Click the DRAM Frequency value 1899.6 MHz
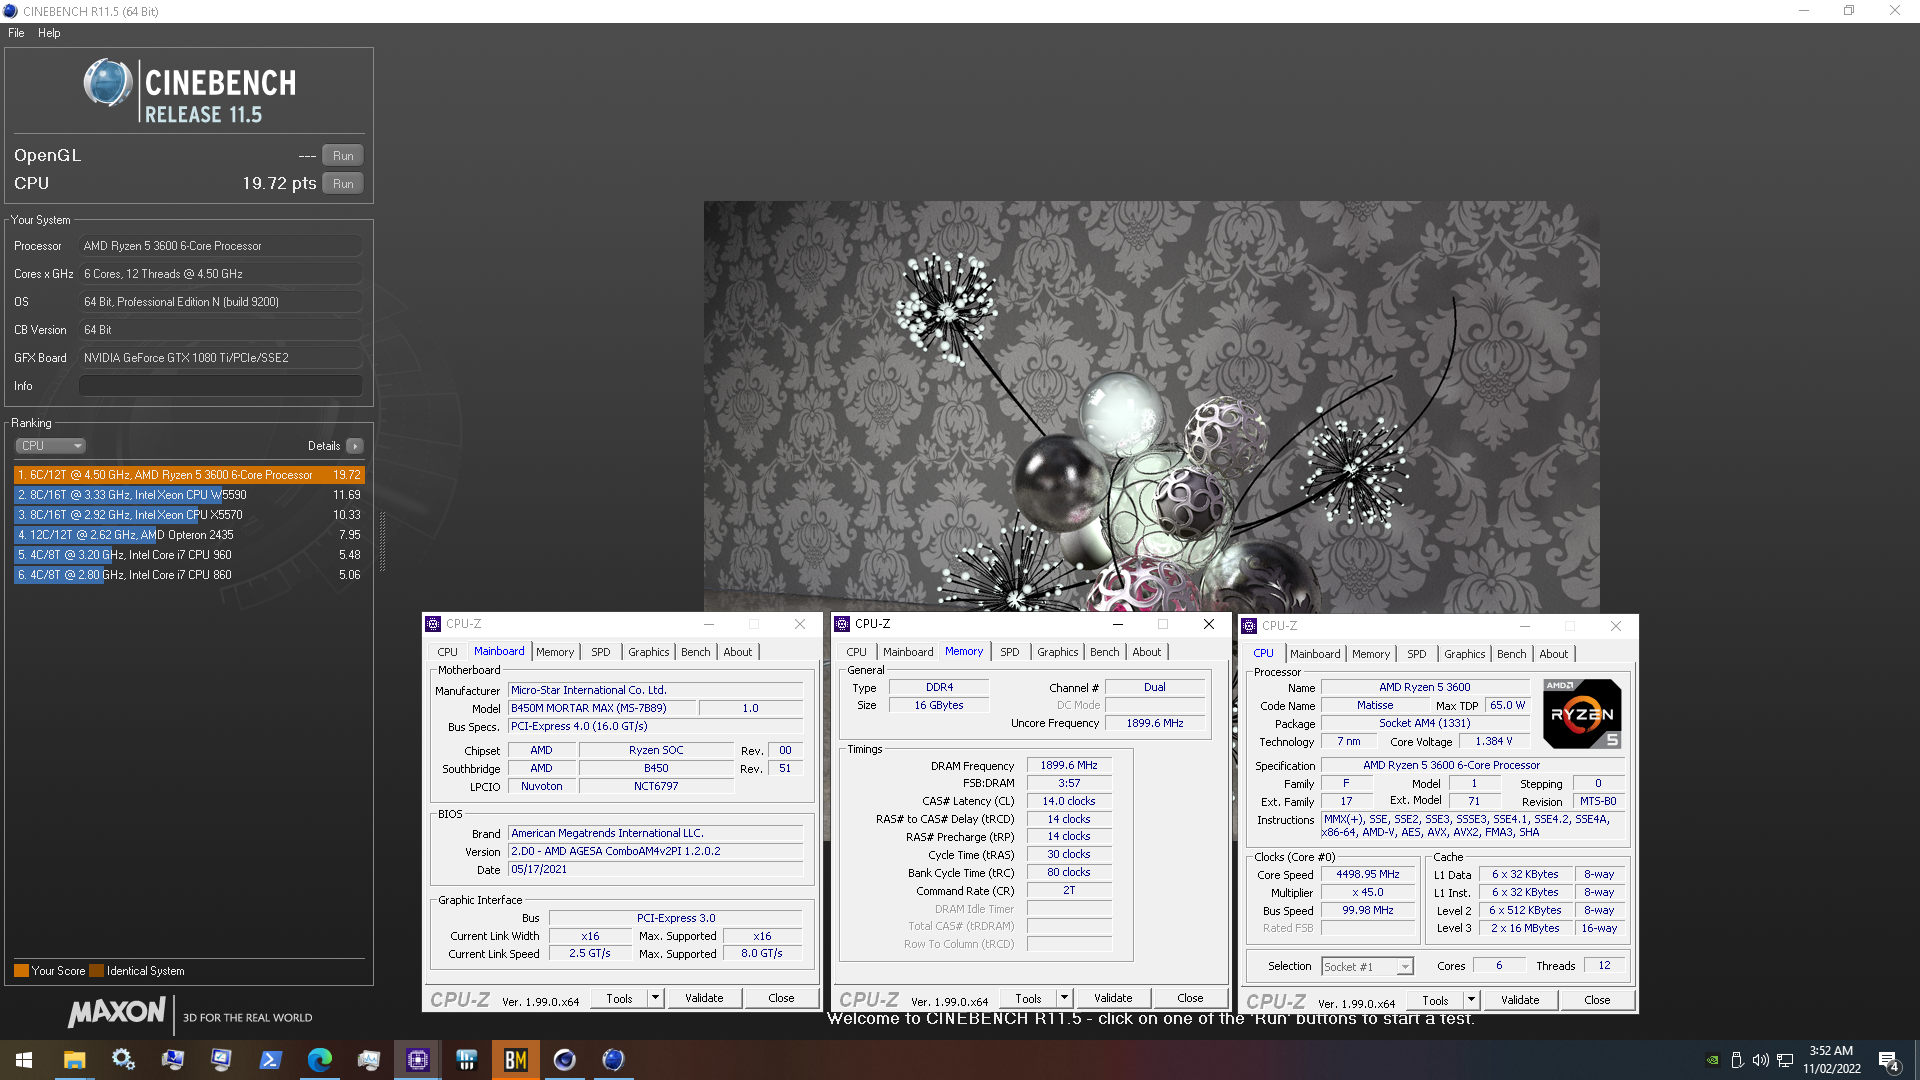 pos(1069,765)
